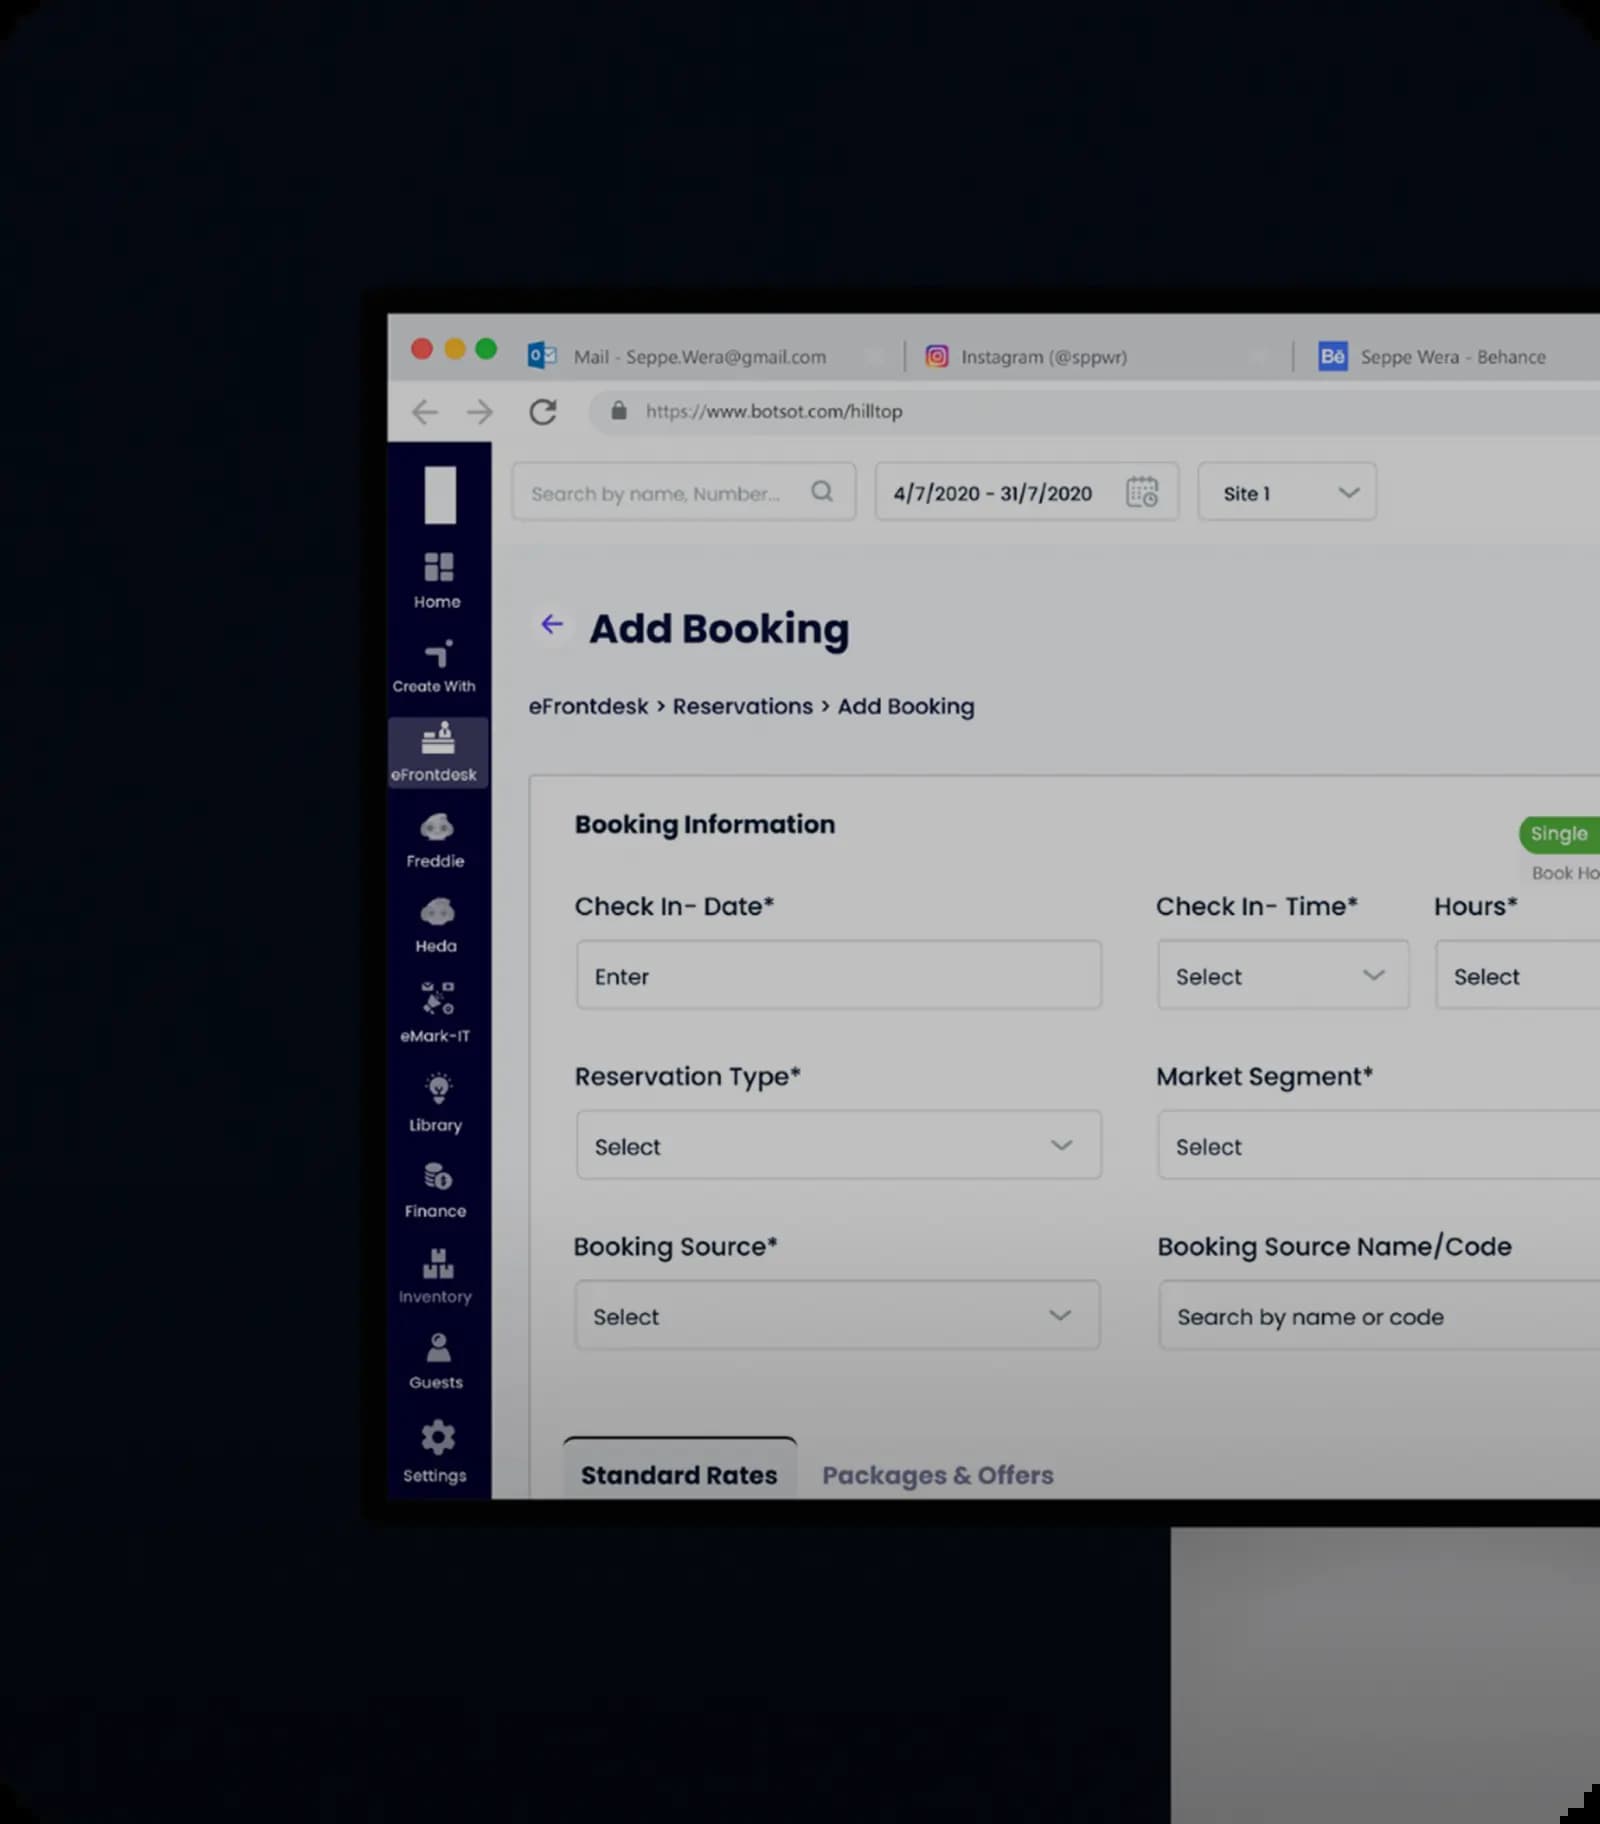The width and height of the screenshot is (1600, 1824).
Task: Open the Check In- Time dropdown
Action: 1282,976
